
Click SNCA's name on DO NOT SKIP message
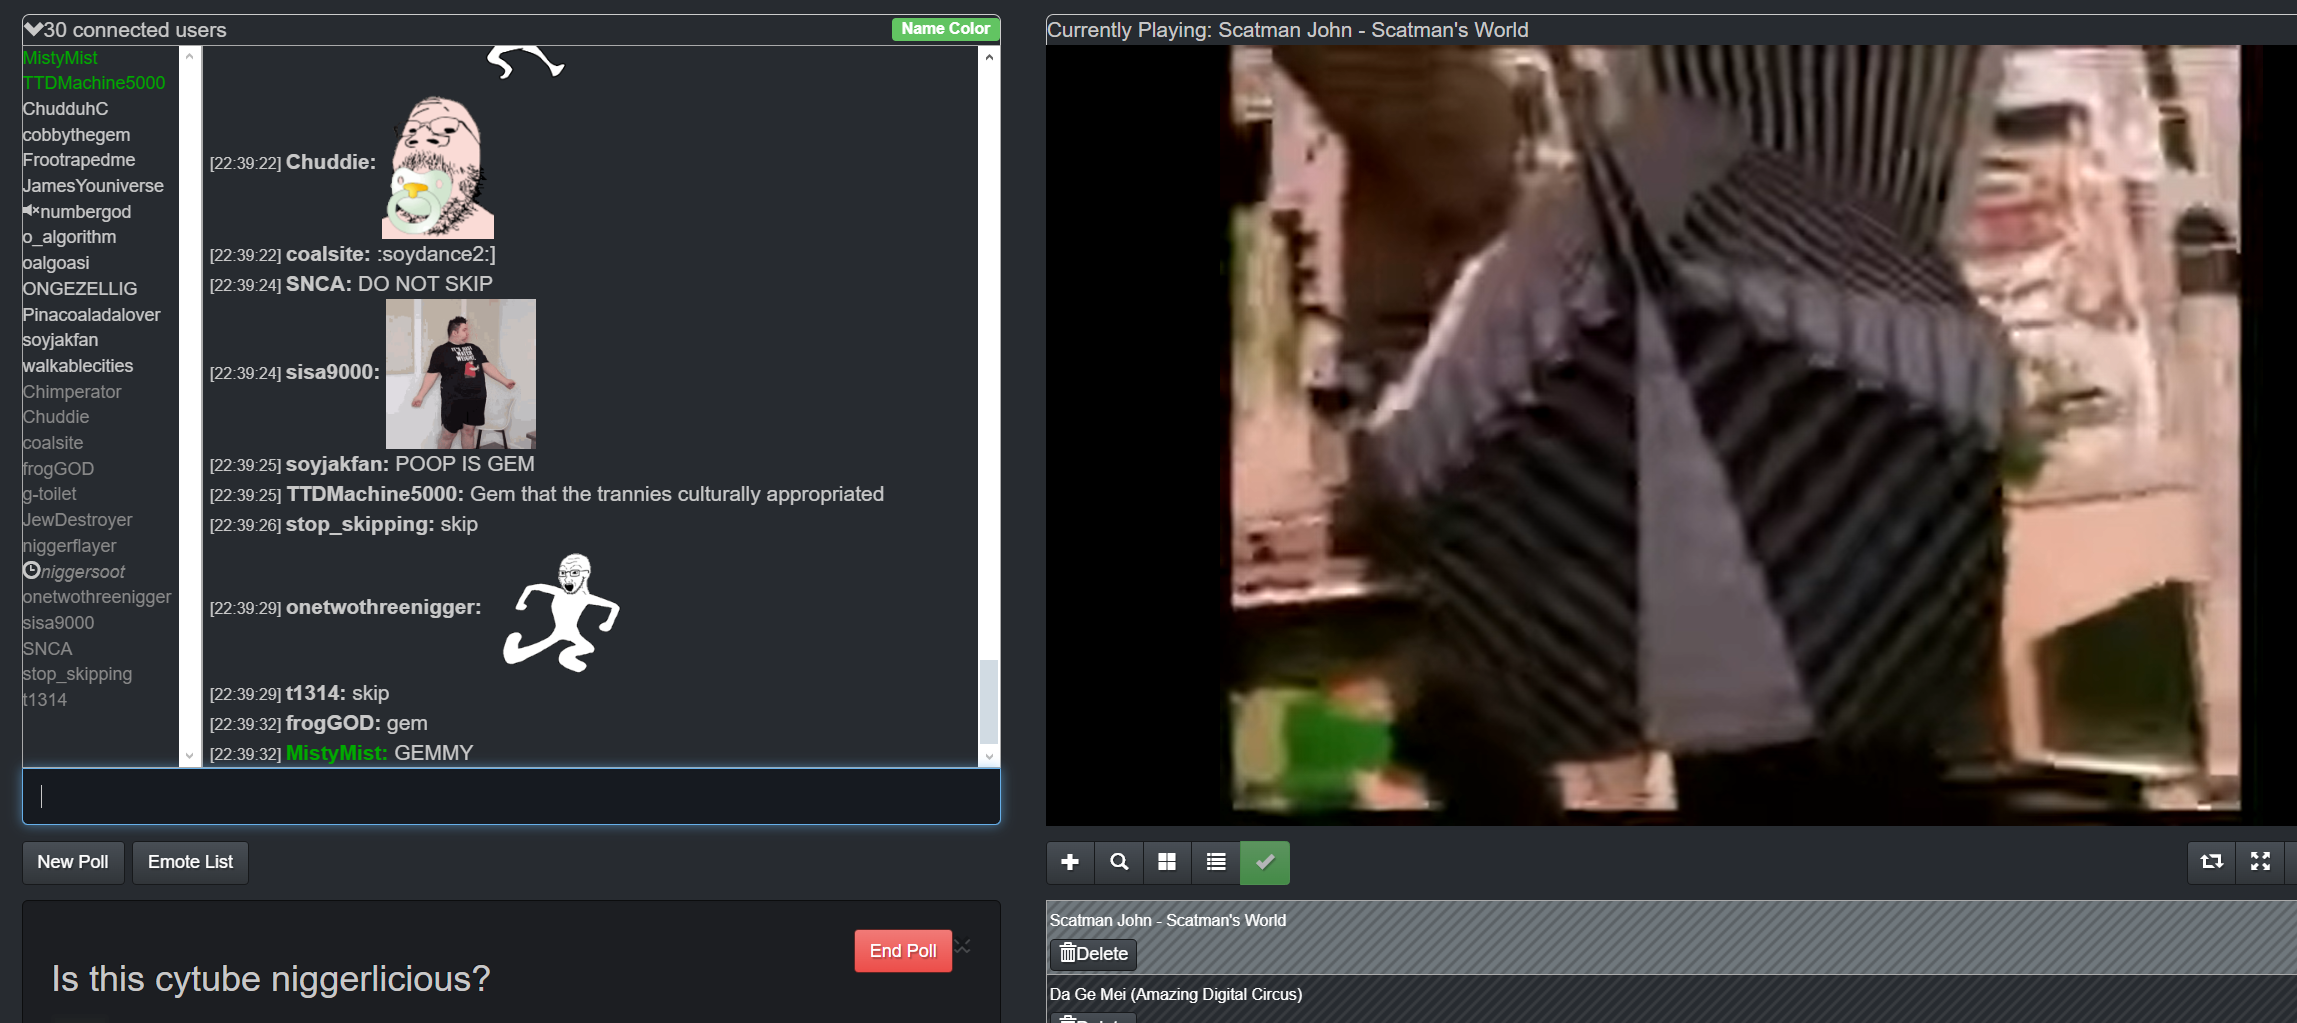[x=318, y=284]
